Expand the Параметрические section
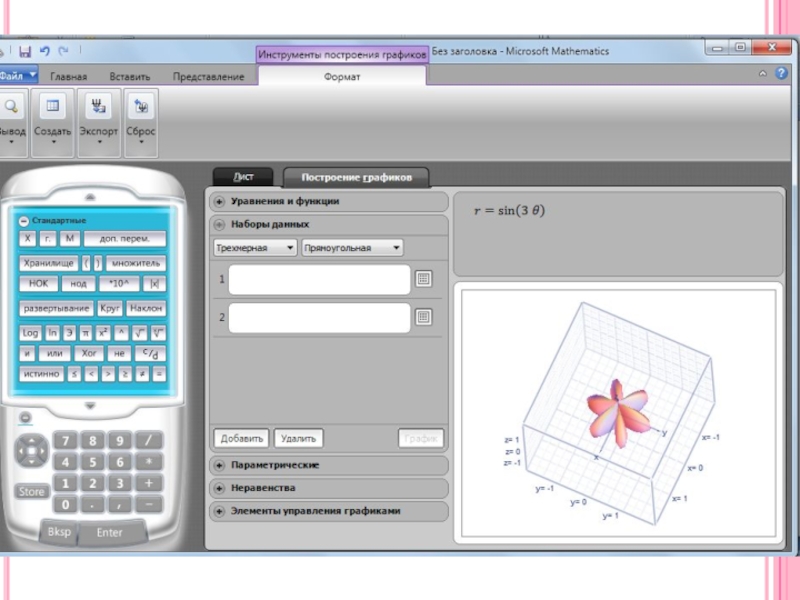 [329, 465]
